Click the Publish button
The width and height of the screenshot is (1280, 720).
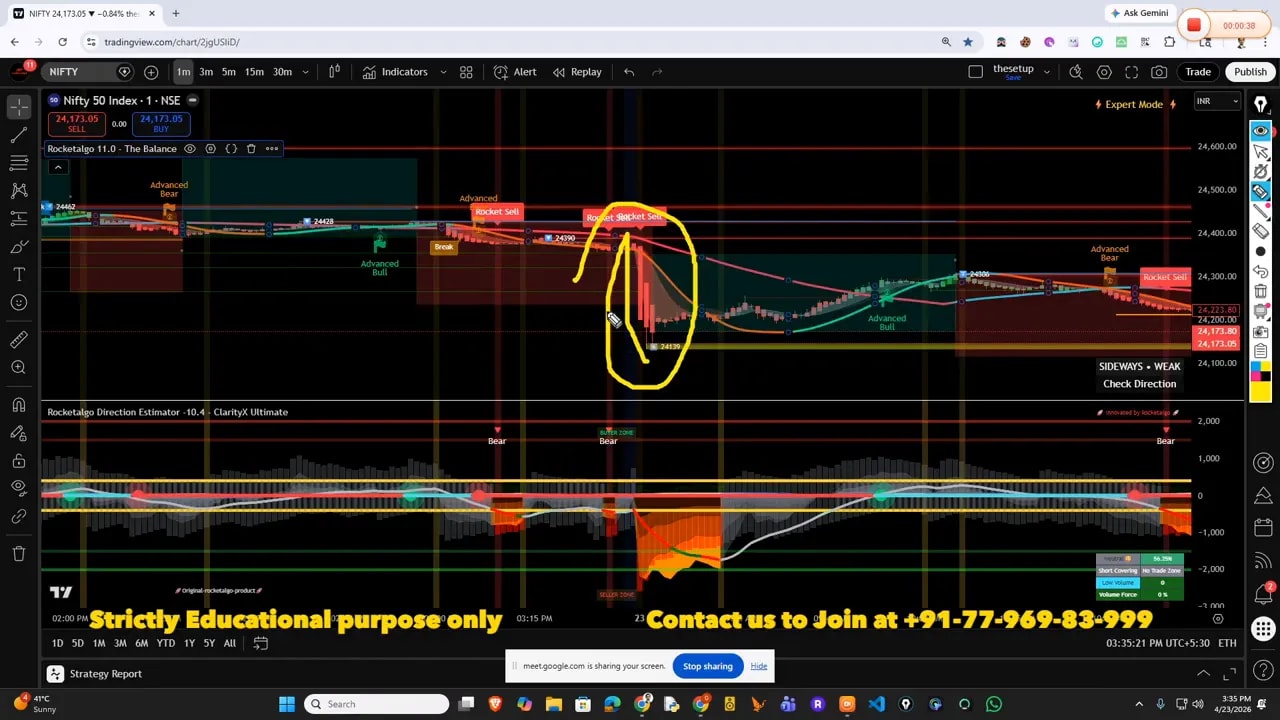click(1250, 72)
